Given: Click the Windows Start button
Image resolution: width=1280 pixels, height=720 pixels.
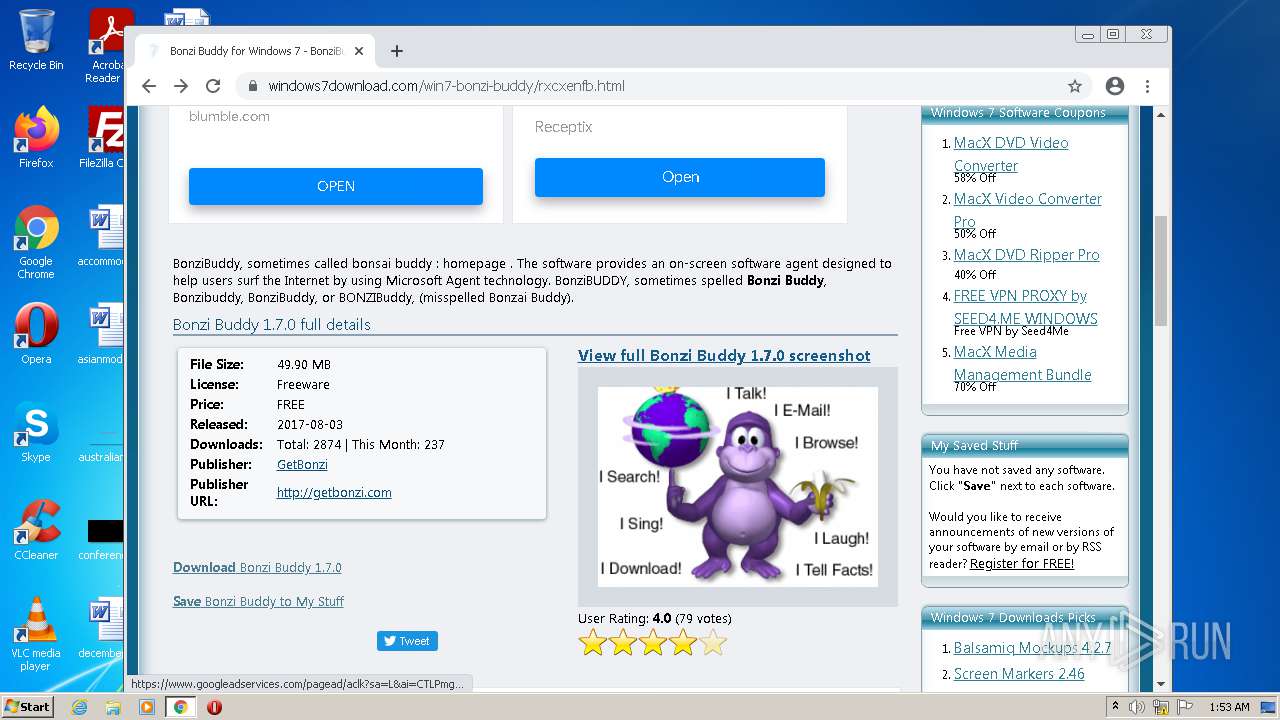Looking at the screenshot, I should (27, 707).
